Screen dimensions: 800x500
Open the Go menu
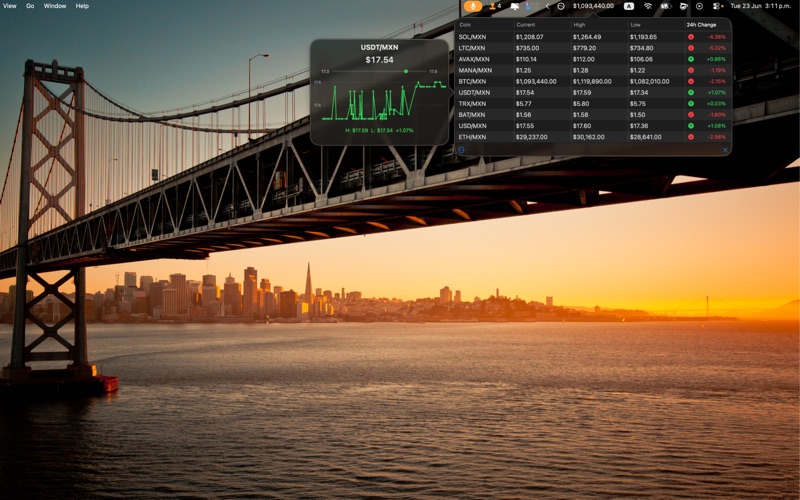(30, 6)
